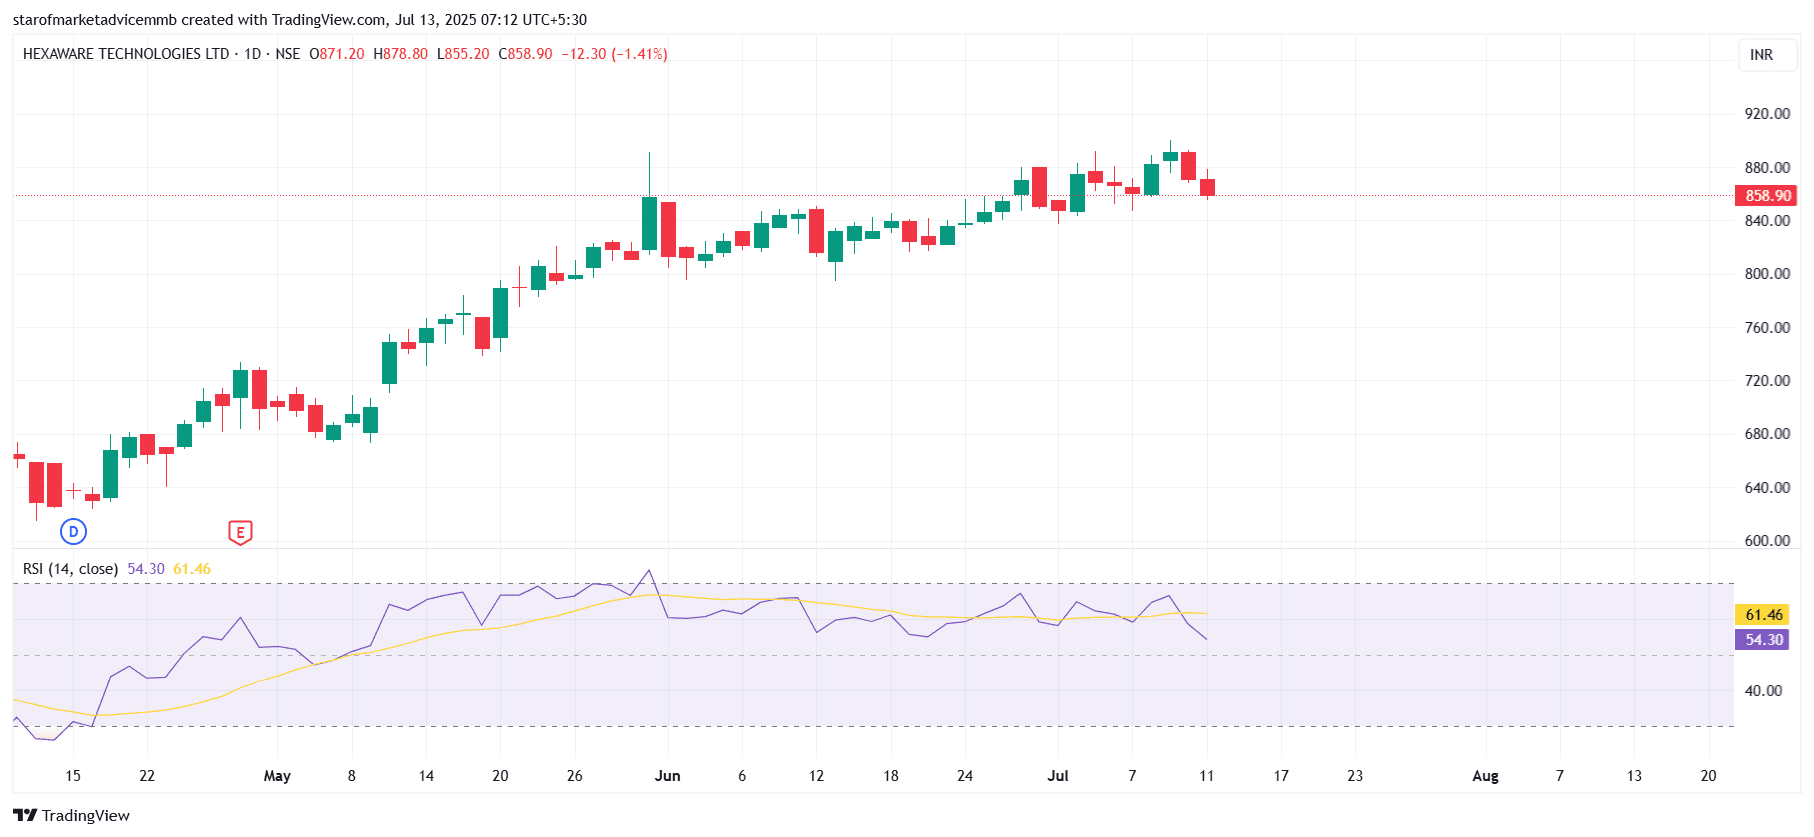This screenshot has height=837, width=1814.
Task: Click the yellow 61.46 RSI axis tag
Action: [x=1763, y=615]
